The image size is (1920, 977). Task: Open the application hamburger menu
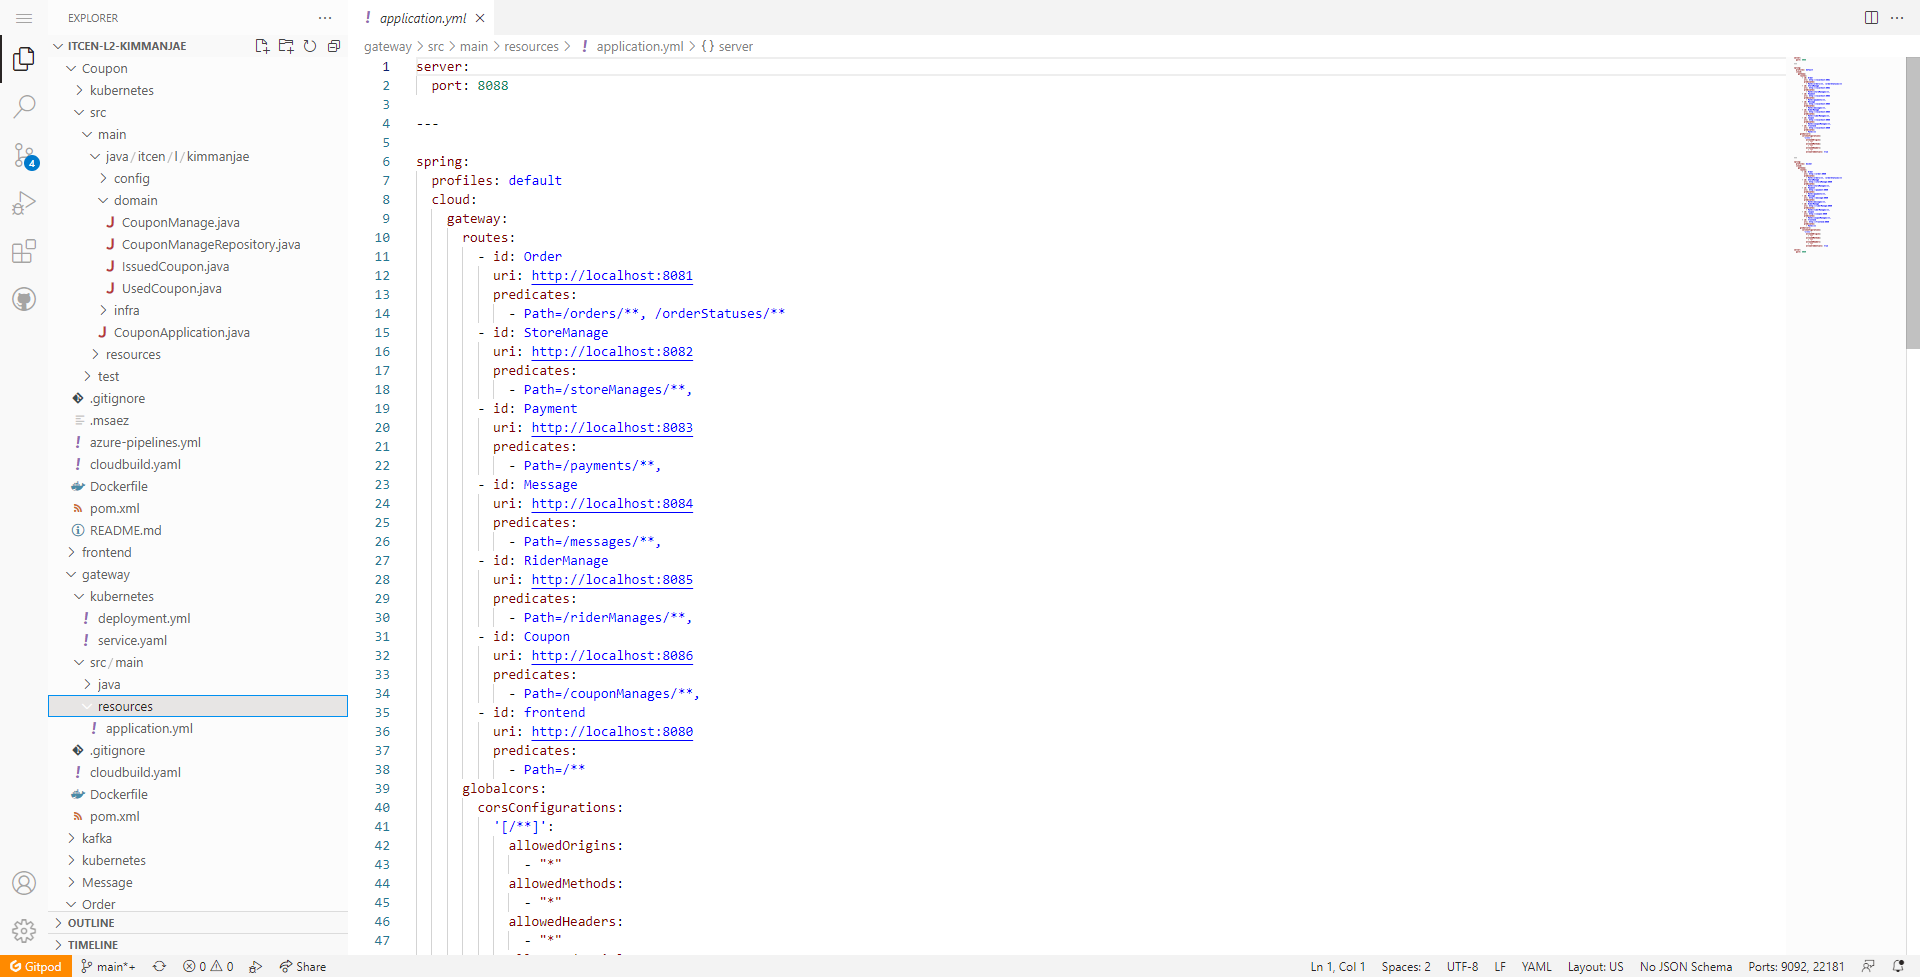[24, 17]
